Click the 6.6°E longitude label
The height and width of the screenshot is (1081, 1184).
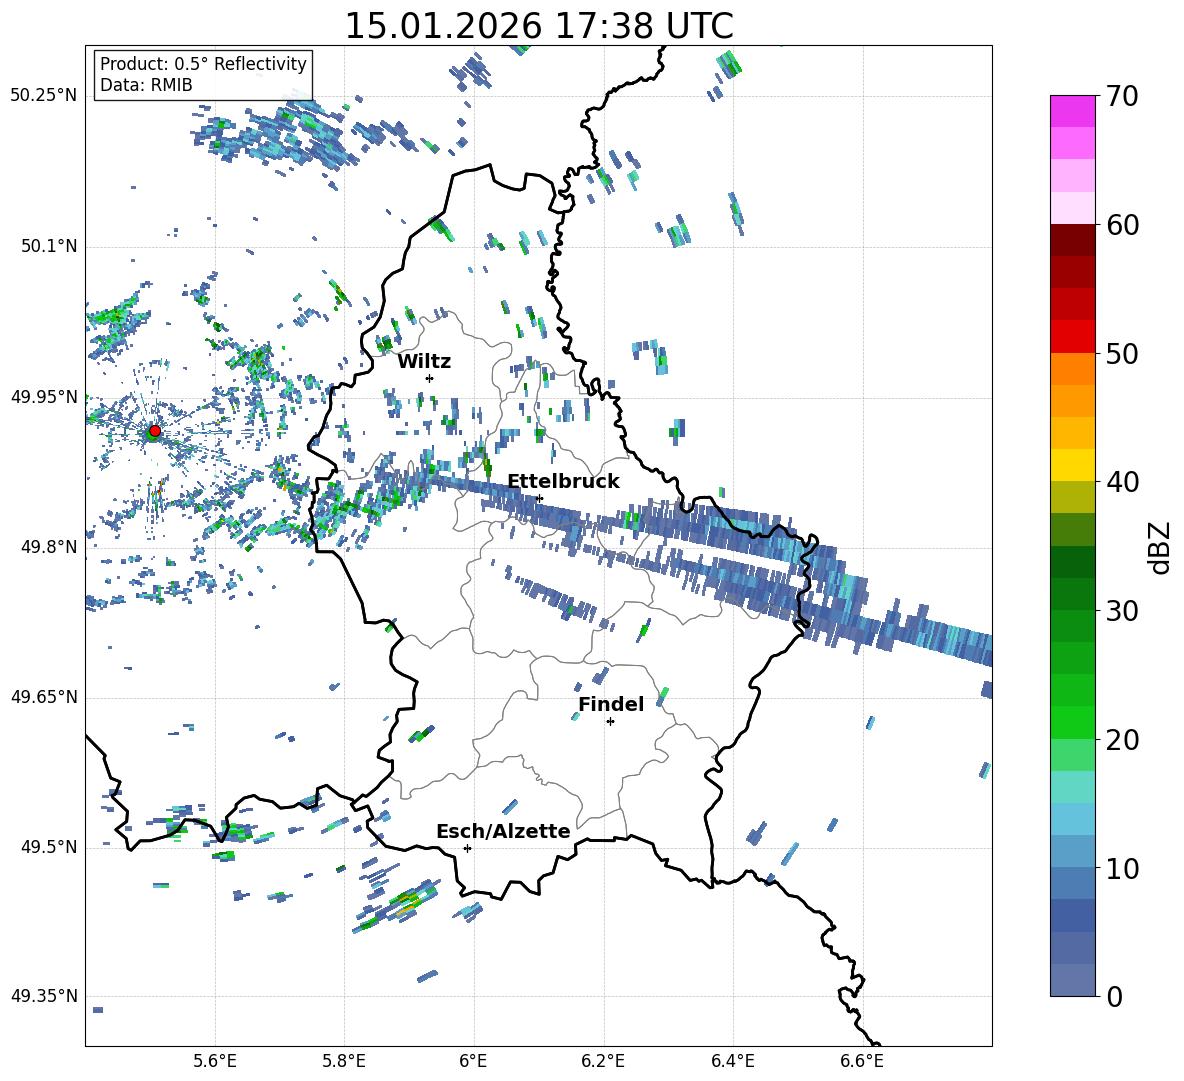862,1061
